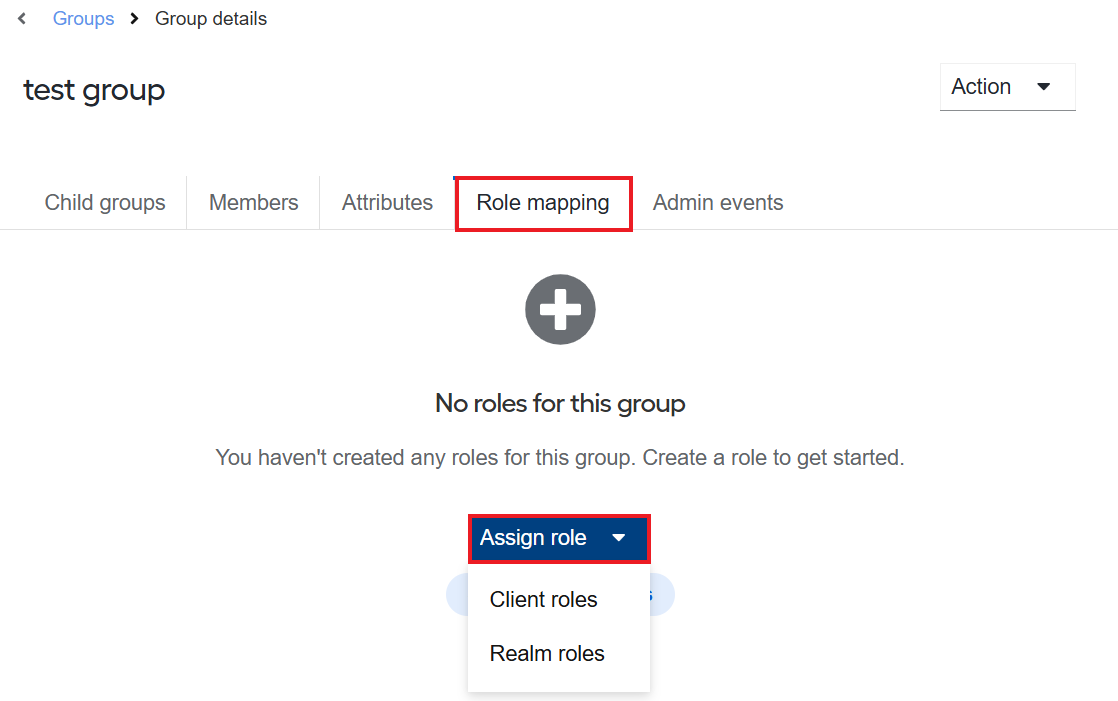1118x701 pixels.
Task: Open the Action dropdown menu
Action: point(1007,87)
